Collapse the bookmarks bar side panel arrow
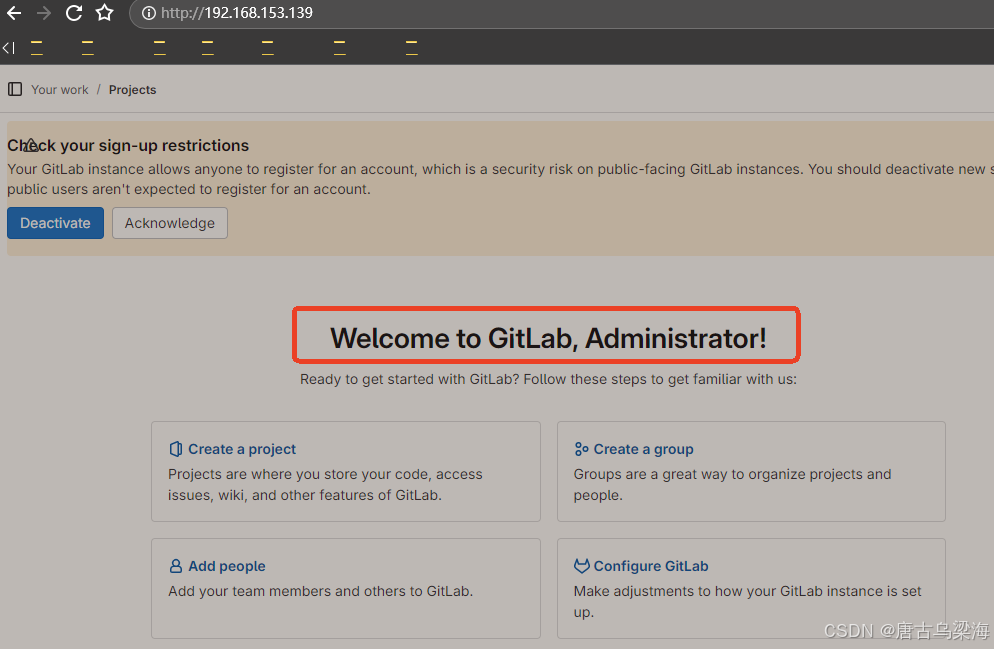The width and height of the screenshot is (994, 649). pyautogui.click(x=8, y=48)
